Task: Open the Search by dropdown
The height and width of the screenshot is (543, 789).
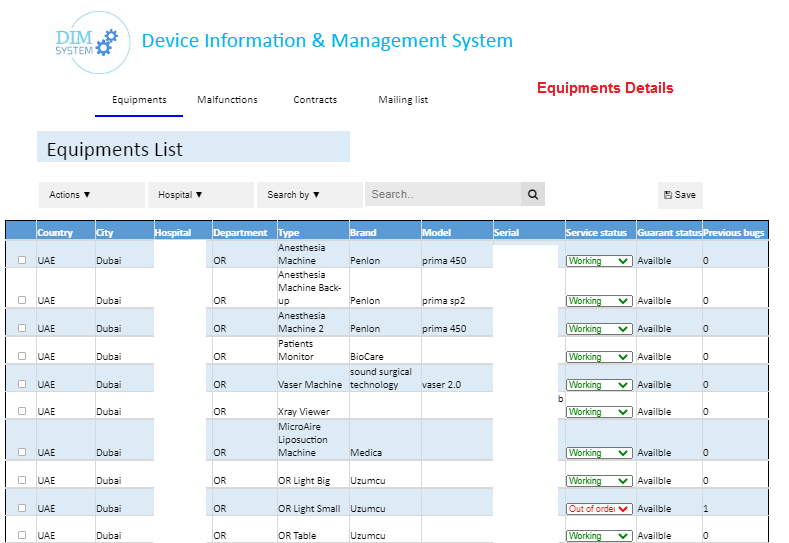Action: 309,195
